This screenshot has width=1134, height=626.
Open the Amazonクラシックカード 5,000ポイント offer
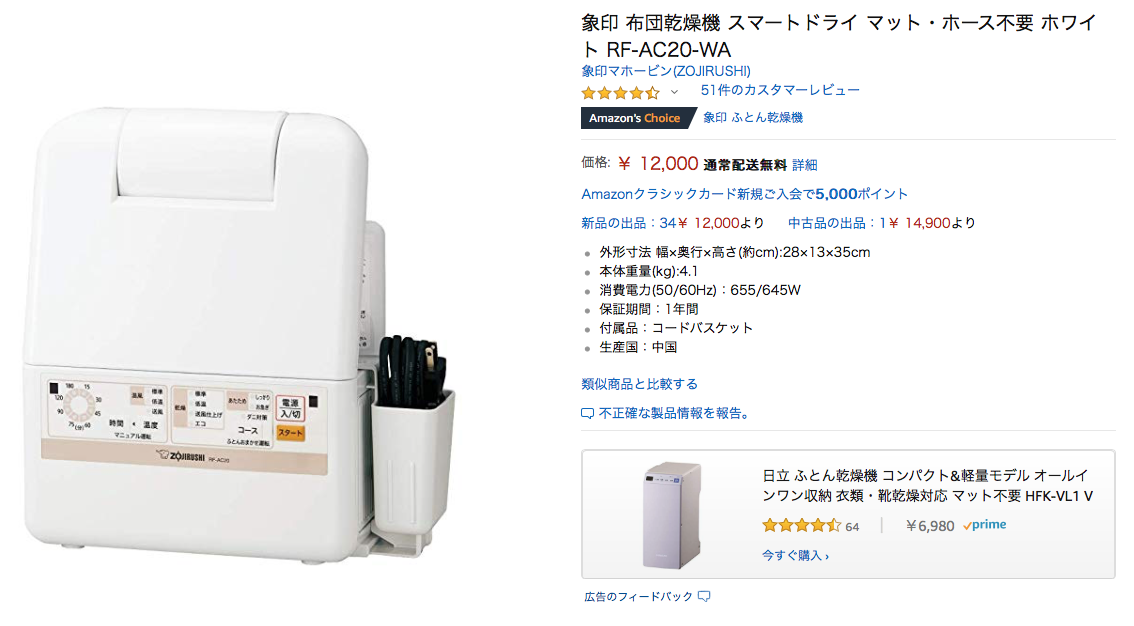[744, 194]
